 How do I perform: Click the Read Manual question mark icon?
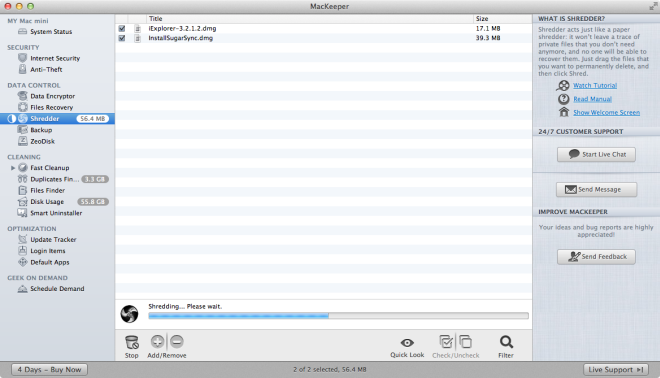click(x=564, y=99)
